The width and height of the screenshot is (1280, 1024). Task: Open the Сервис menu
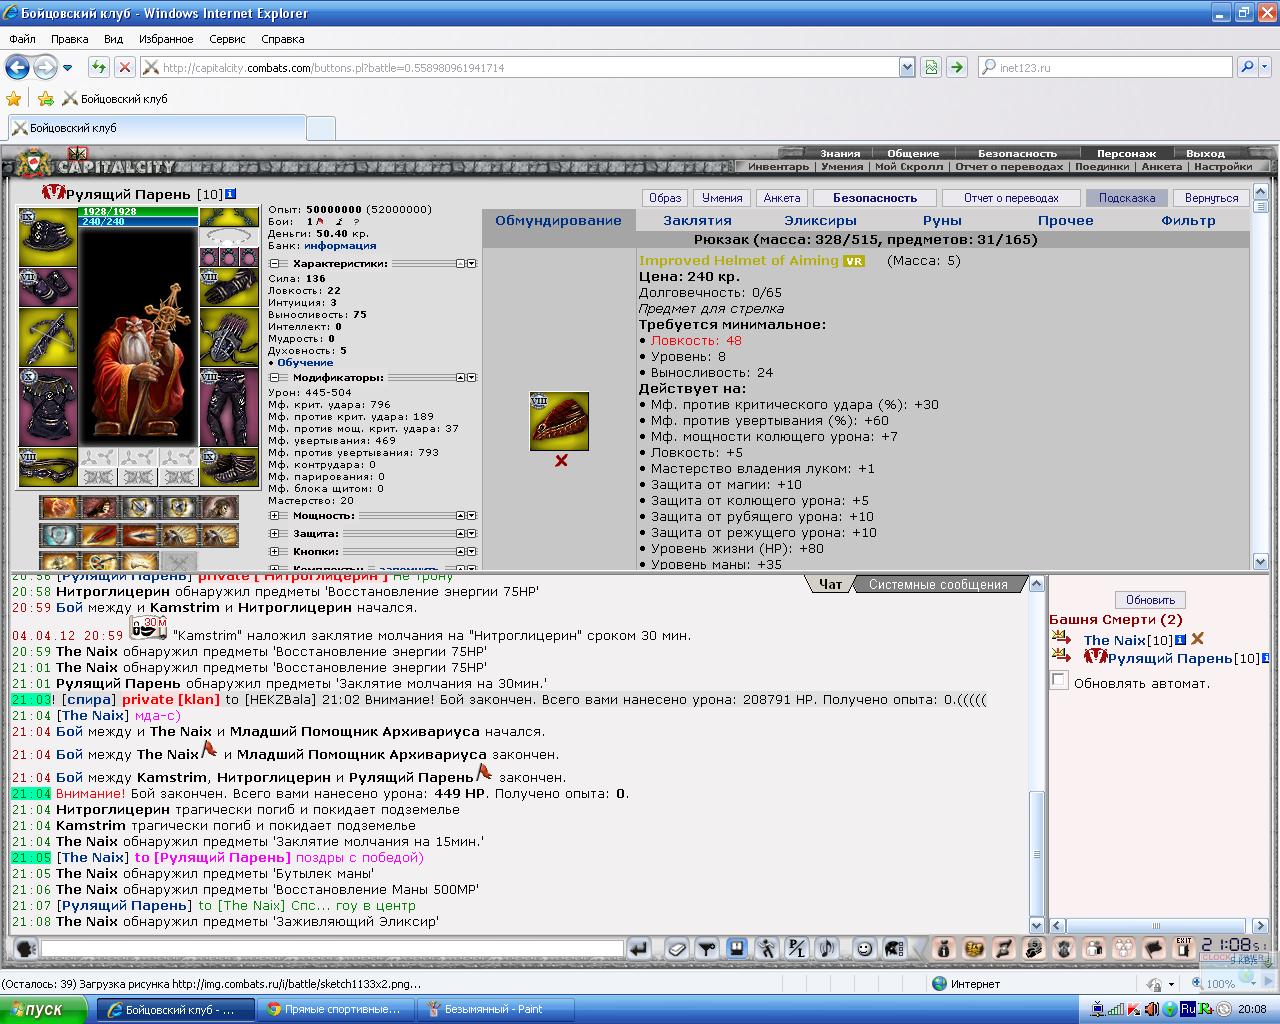click(x=227, y=39)
